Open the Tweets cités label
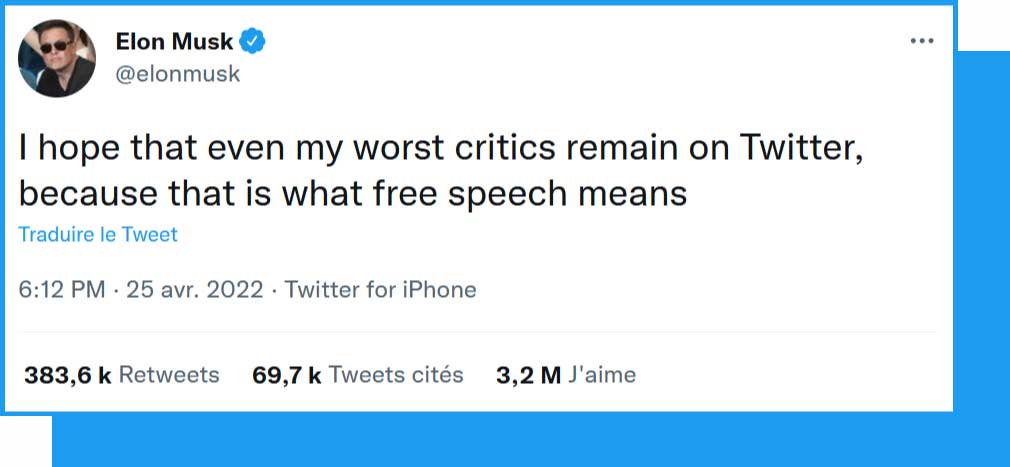 396,375
